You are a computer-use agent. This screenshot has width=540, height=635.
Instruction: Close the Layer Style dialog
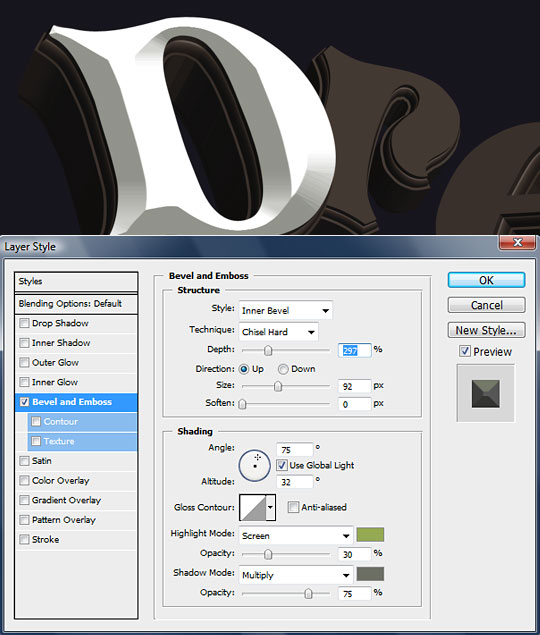pyautogui.click(x=517, y=242)
